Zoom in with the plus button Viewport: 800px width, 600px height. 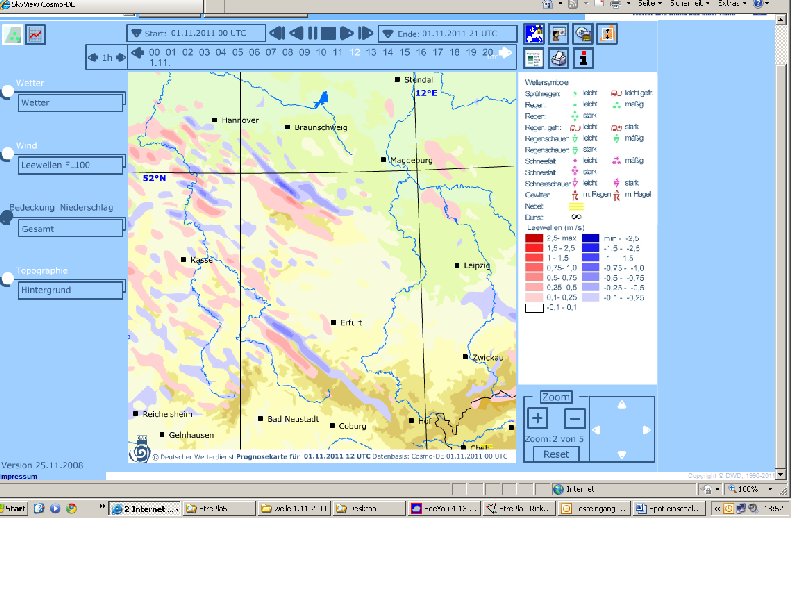[x=537, y=419]
